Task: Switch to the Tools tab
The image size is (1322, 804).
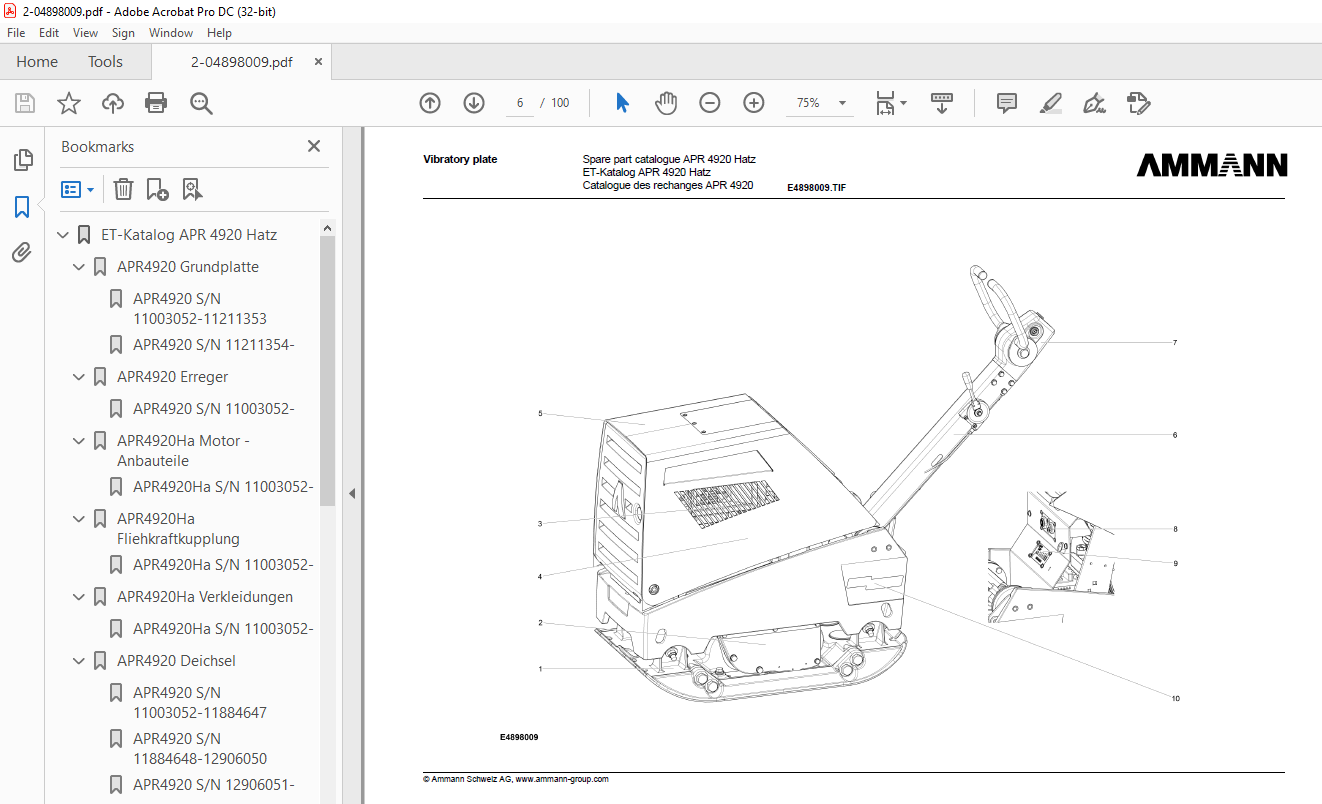Action: 105,62
